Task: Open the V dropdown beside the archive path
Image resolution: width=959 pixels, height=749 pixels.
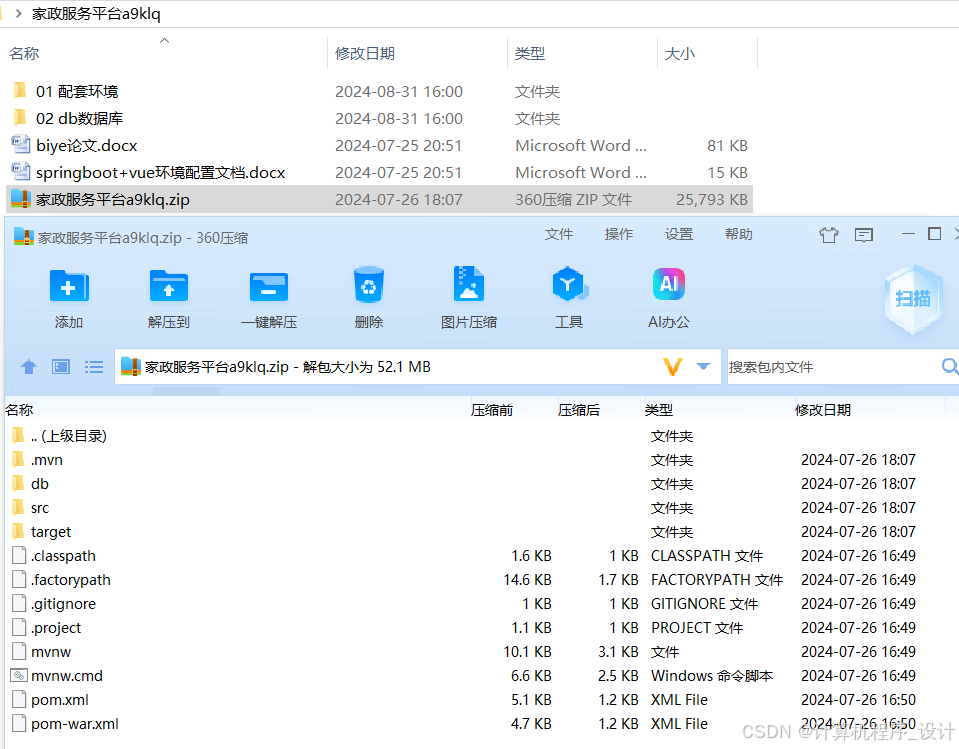Action: click(x=703, y=367)
